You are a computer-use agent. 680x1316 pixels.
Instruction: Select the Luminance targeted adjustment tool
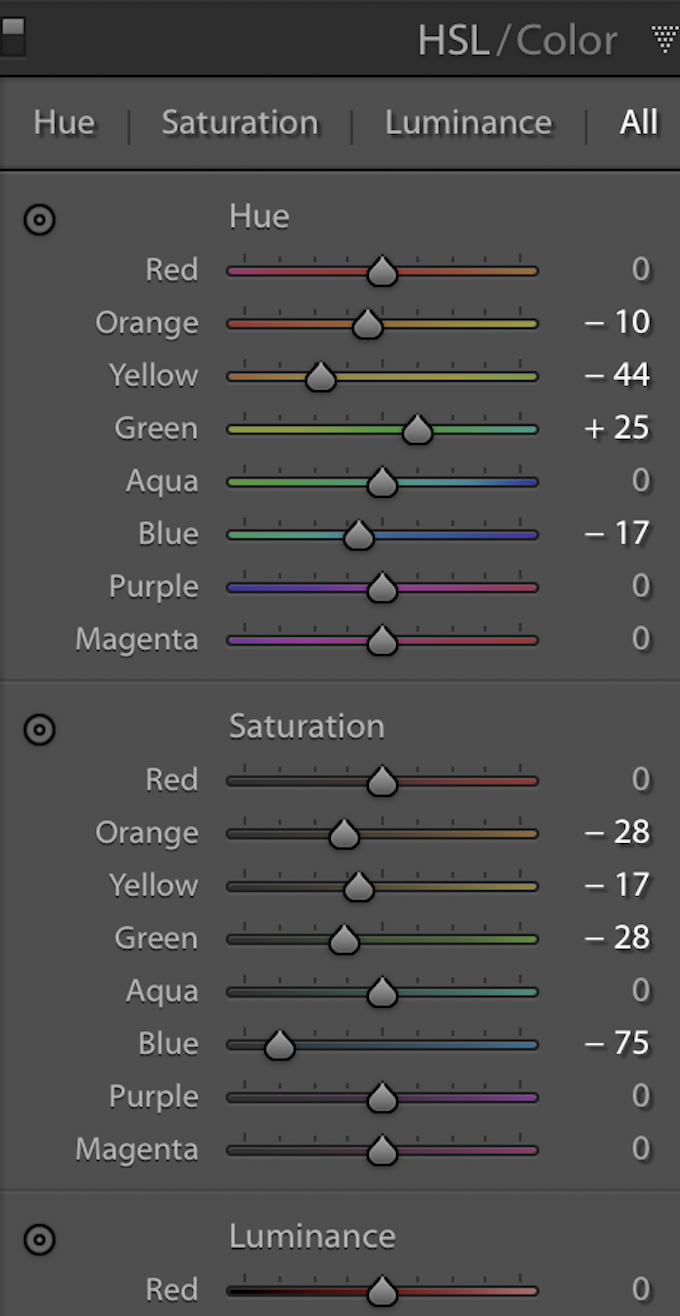tap(39, 1240)
